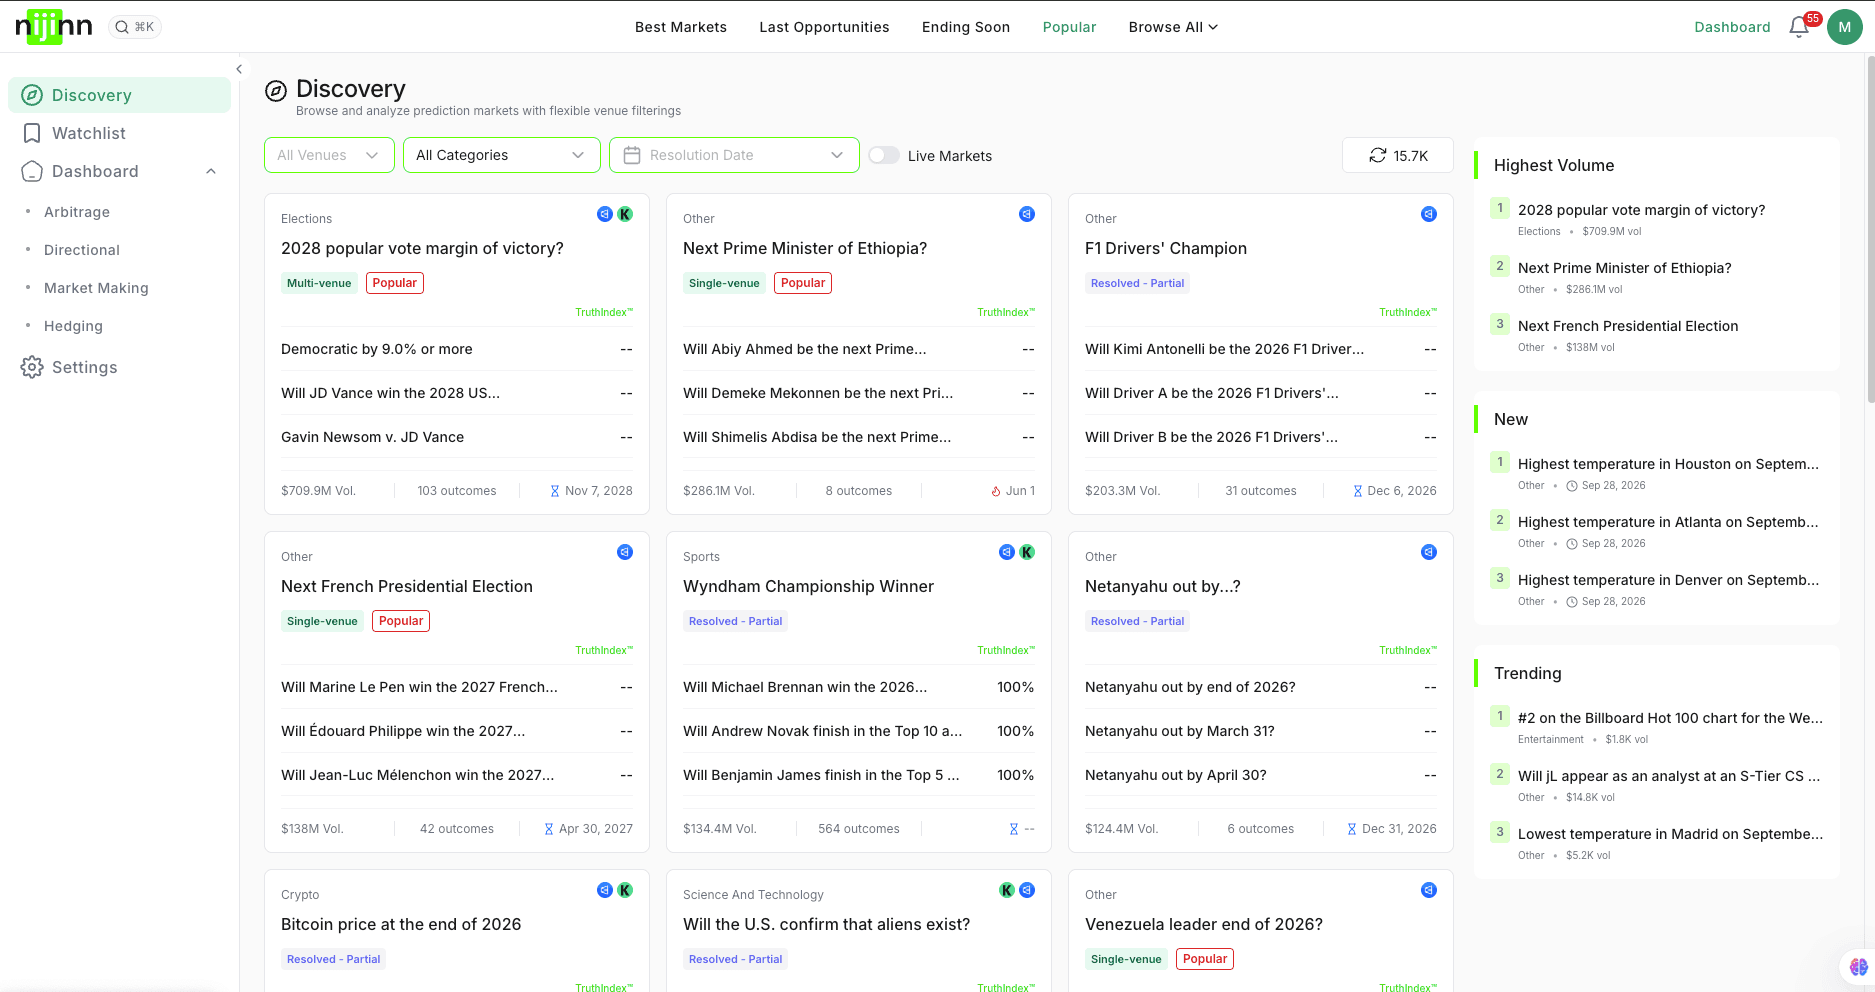Image resolution: width=1875 pixels, height=992 pixels.
Task: Collapse the sidebar using the chevron
Action: (x=239, y=69)
